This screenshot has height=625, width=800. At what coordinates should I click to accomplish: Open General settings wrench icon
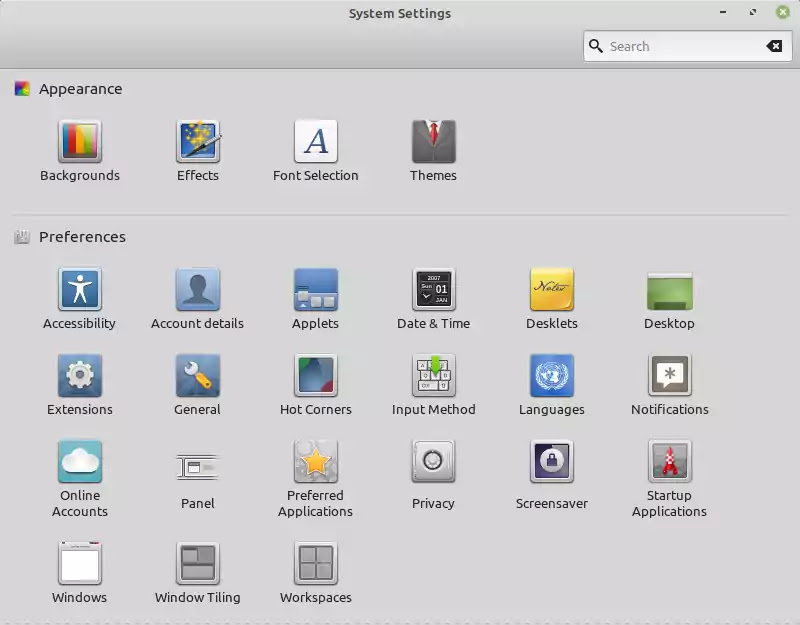tap(198, 376)
